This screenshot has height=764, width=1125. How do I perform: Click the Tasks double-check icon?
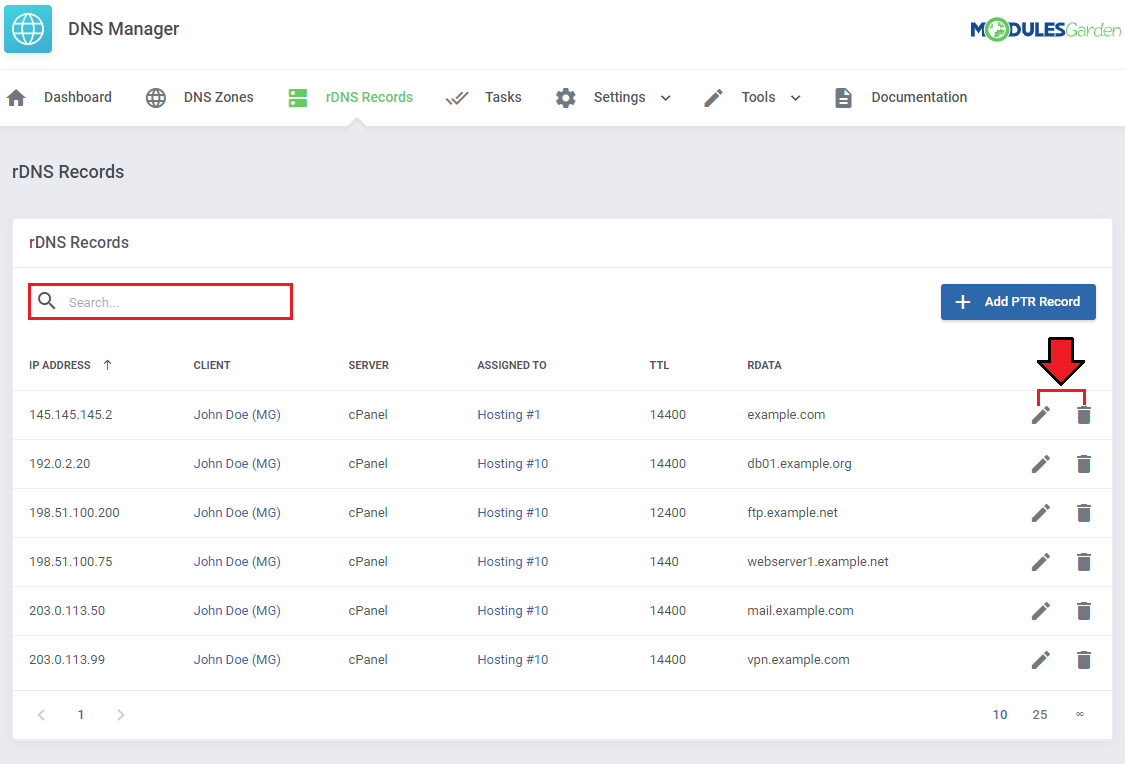click(457, 98)
